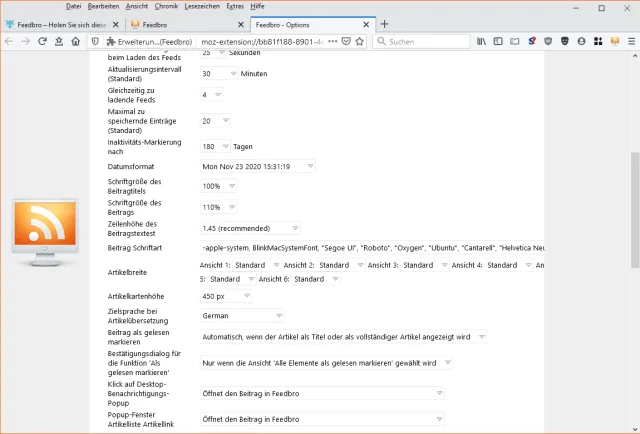Open the Bestätigungsdialog dropdown
Image resolution: width=640 pixels, height=434 pixels.
[326, 363]
